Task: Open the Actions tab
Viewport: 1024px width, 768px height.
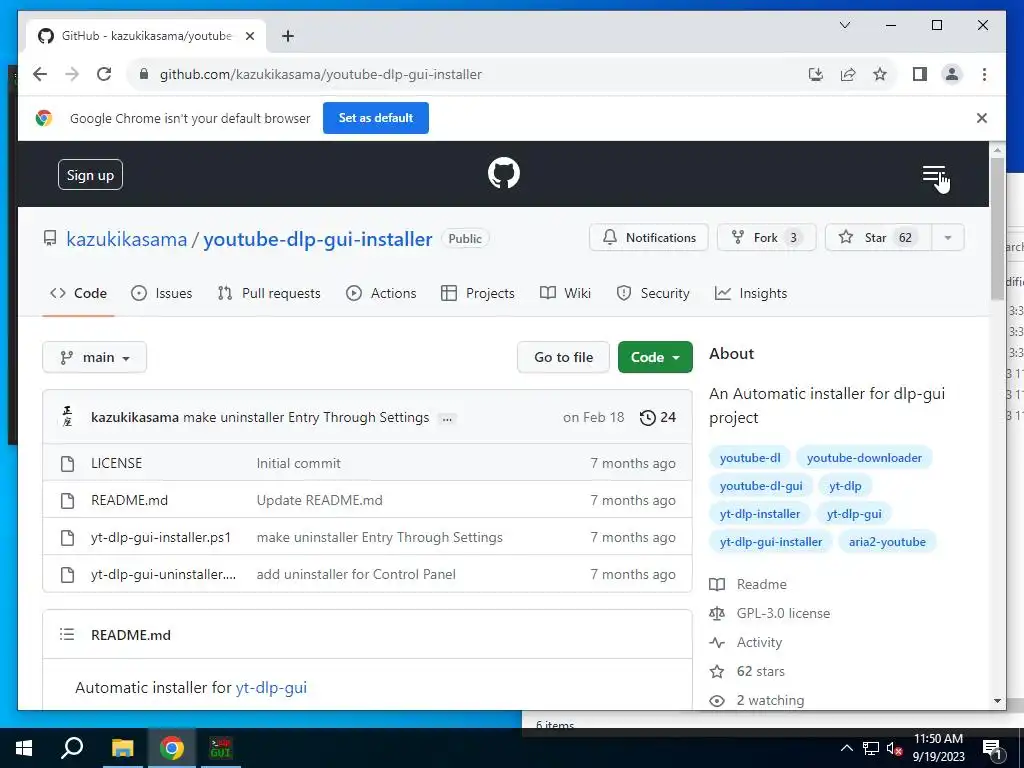Action: point(381,293)
